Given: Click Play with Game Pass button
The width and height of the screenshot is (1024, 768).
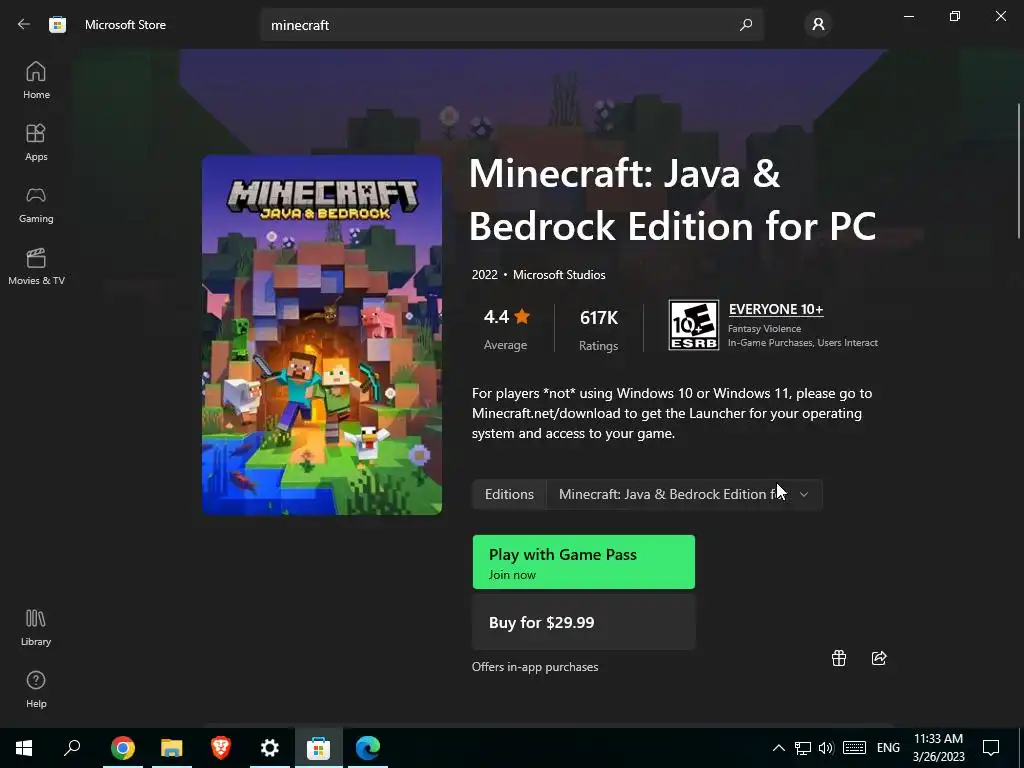Looking at the screenshot, I should coord(584,562).
